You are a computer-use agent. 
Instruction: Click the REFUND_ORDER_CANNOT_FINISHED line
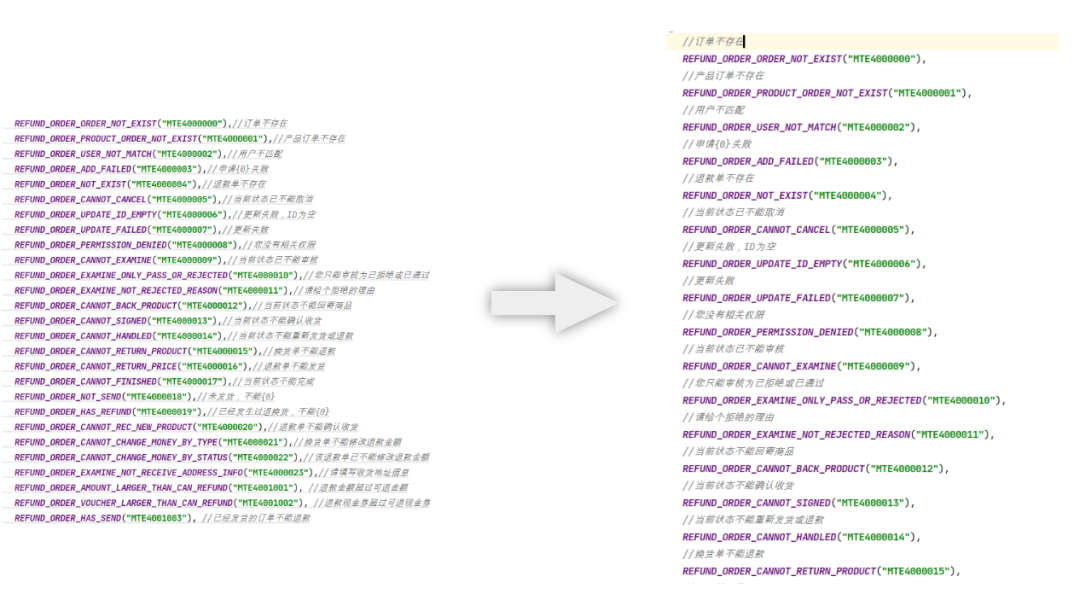pos(165,381)
